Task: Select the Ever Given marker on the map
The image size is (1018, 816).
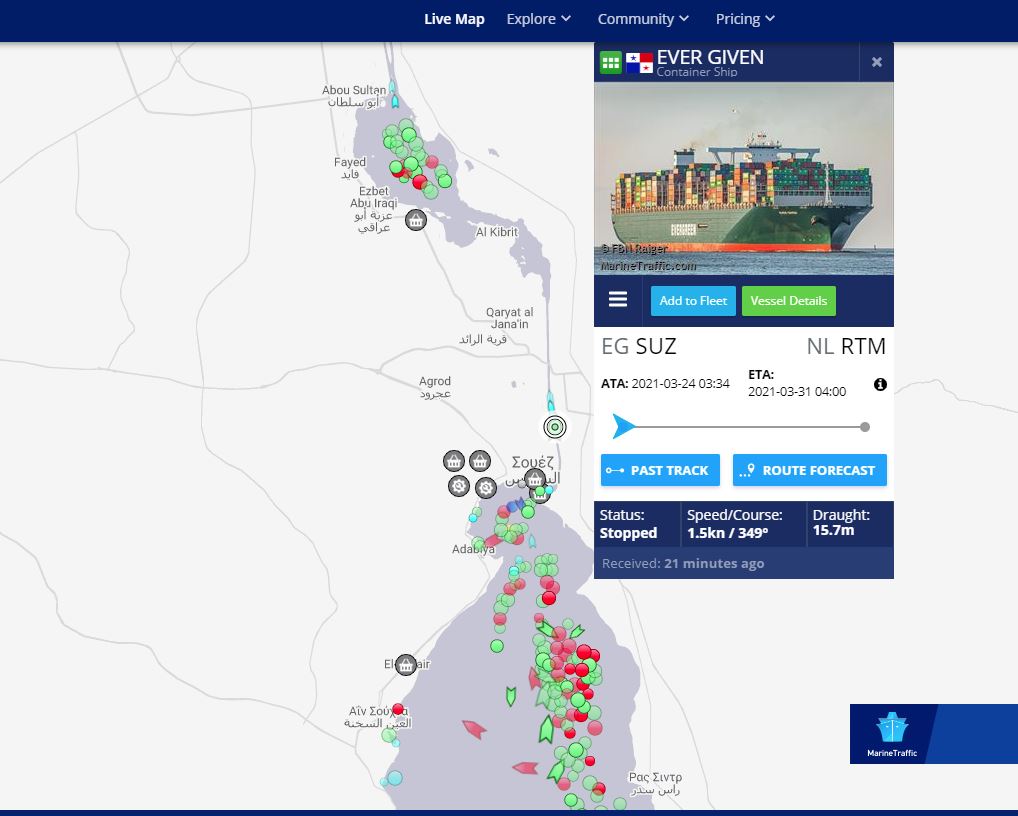Action: [x=554, y=427]
